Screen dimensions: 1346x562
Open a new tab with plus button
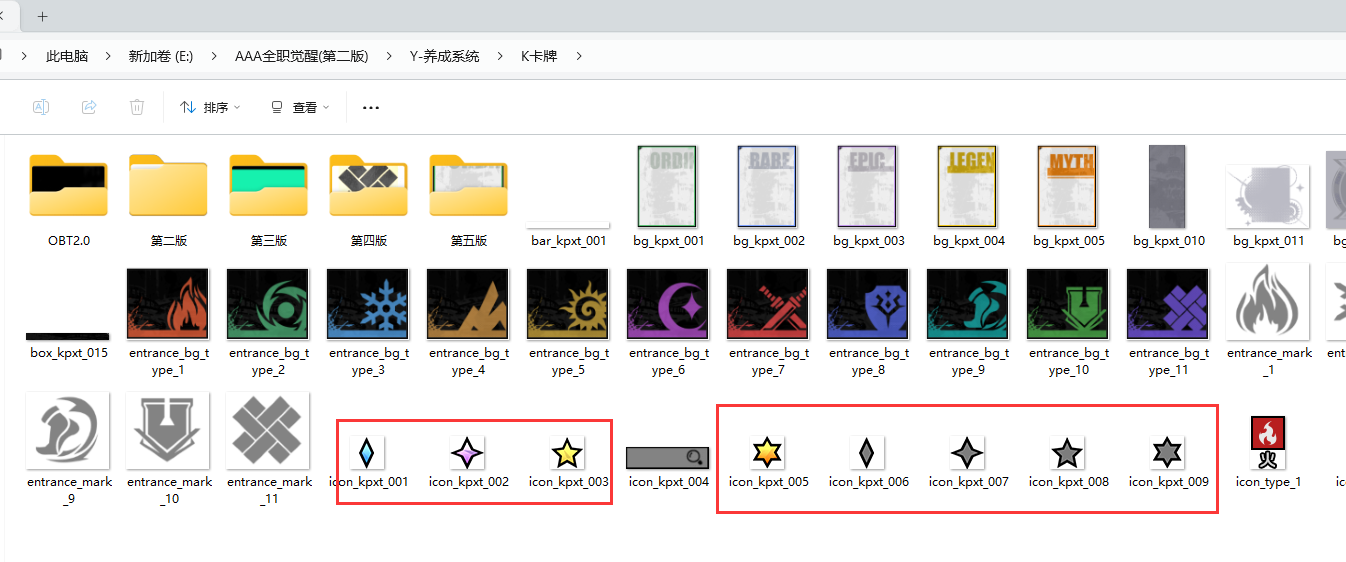tap(42, 16)
